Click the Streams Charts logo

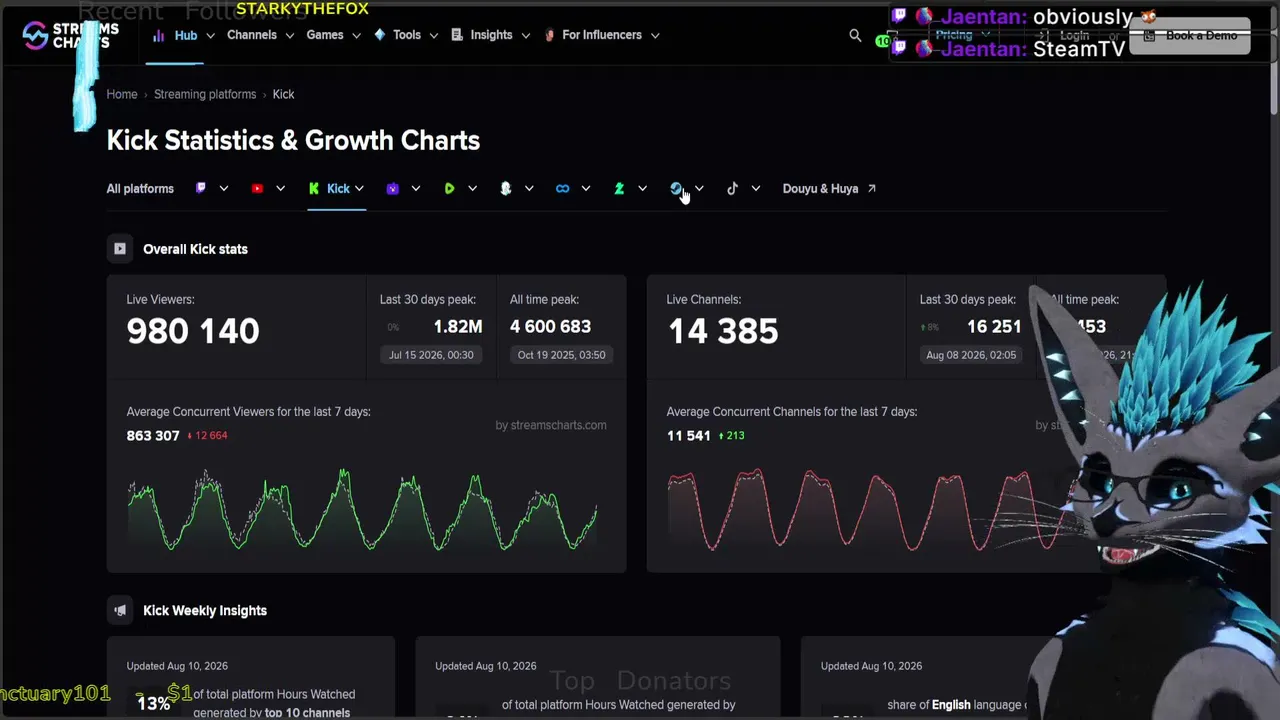pyautogui.click(x=71, y=35)
